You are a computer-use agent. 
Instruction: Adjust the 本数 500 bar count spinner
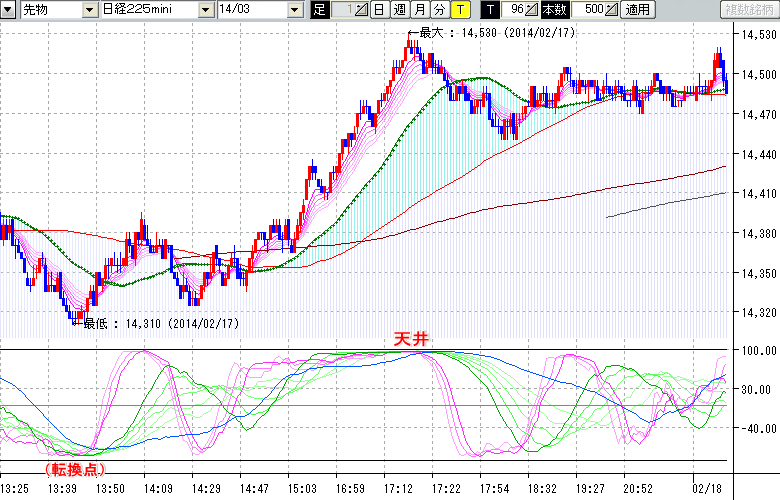click(x=610, y=9)
